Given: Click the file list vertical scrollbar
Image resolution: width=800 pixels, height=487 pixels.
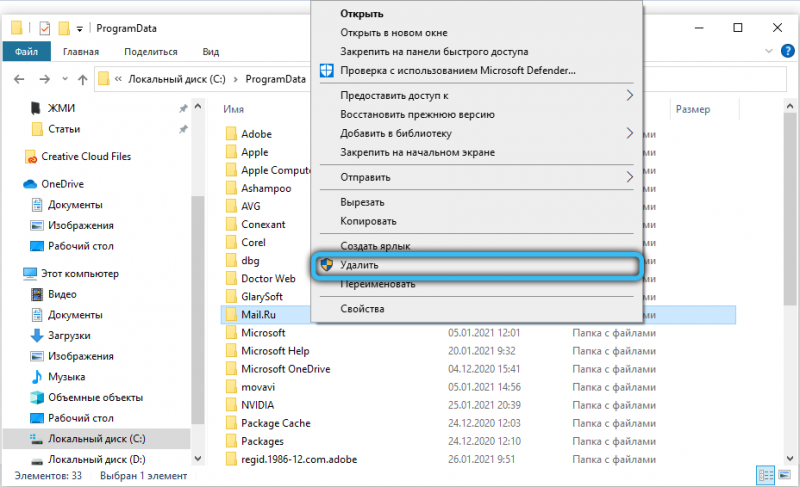Looking at the screenshot, I should (x=790, y=209).
